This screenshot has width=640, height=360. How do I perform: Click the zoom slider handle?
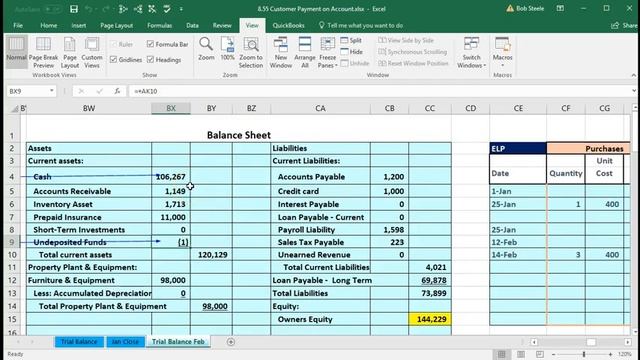coord(584,354)
